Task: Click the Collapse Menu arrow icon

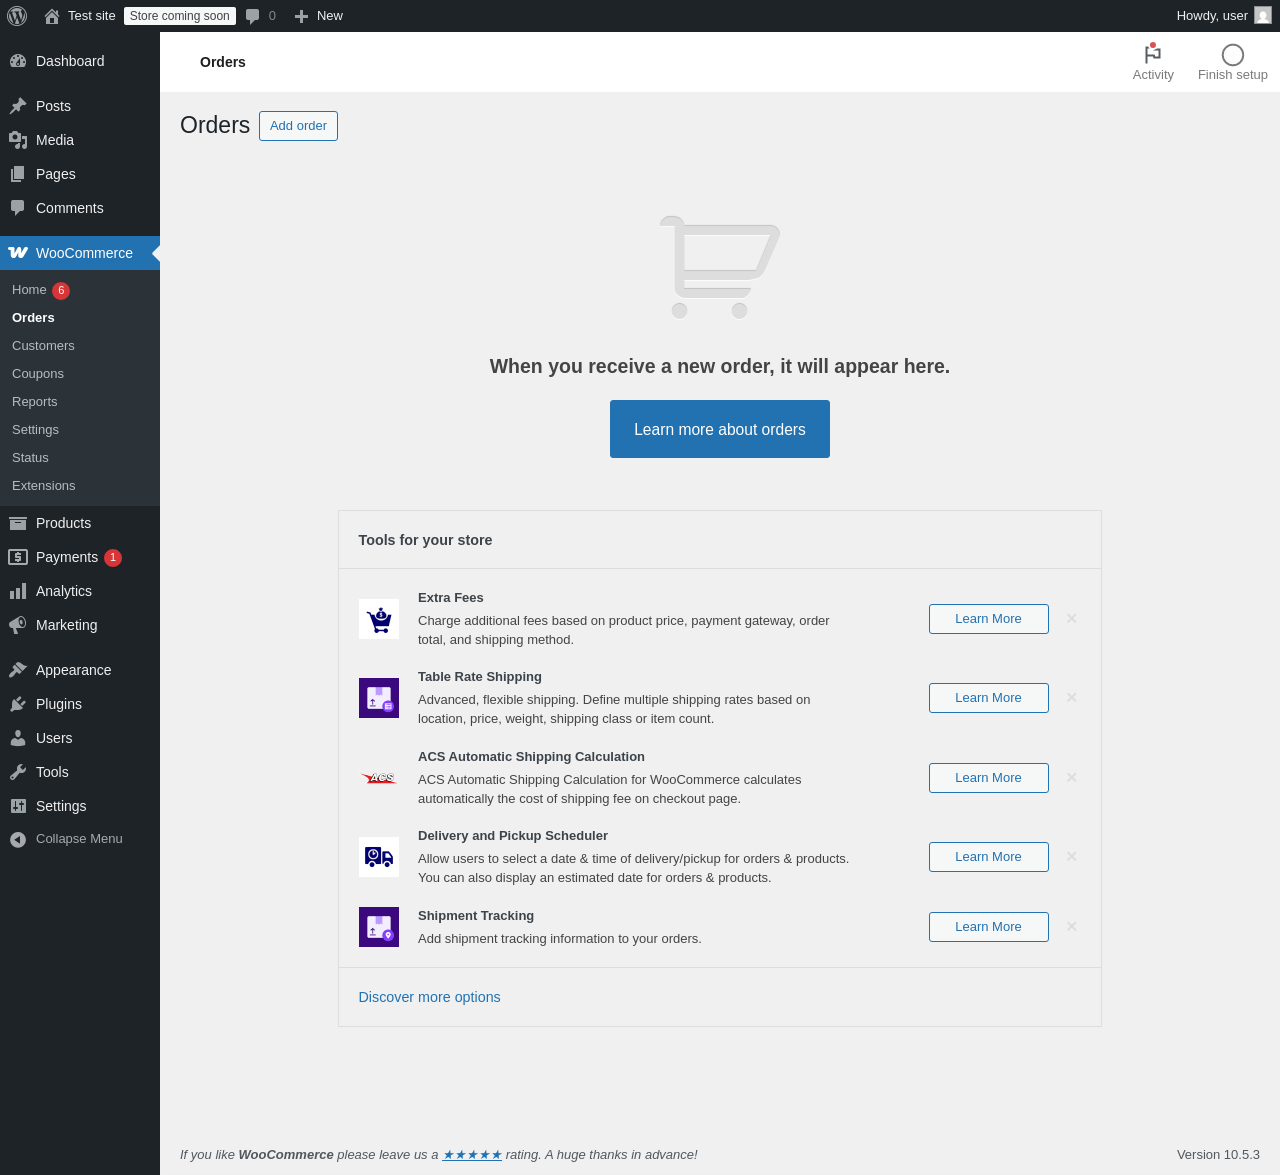Action: click(x=18, y=839)
